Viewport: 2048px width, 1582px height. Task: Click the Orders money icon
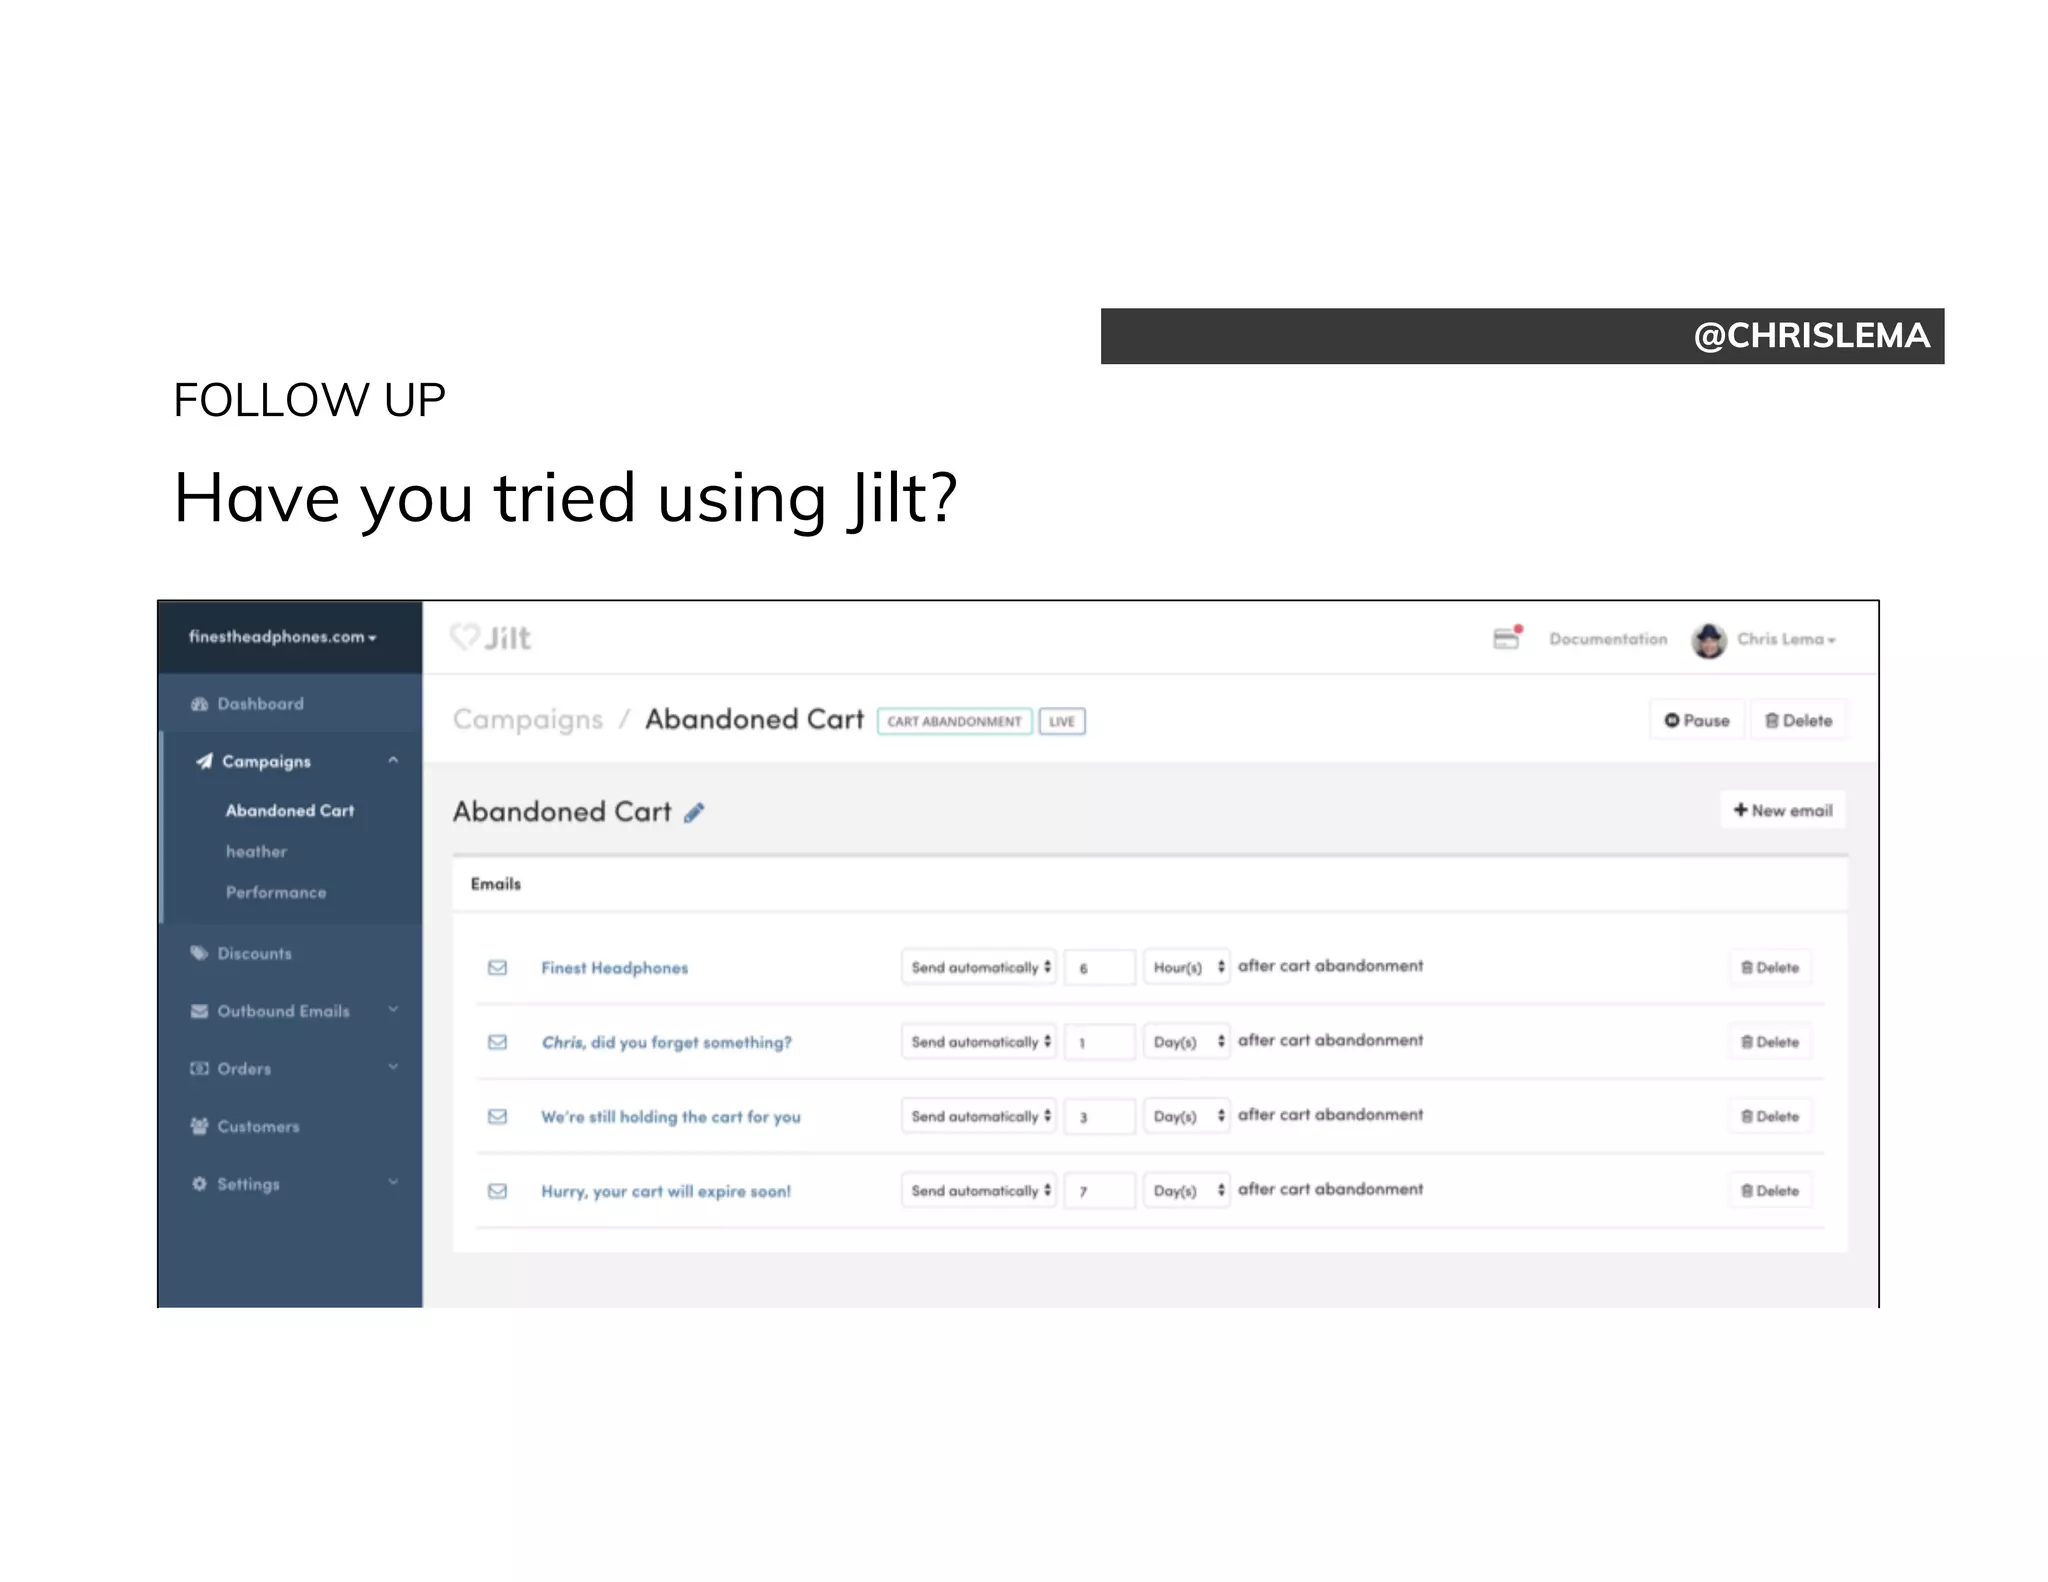click(x=199, y=1069)
